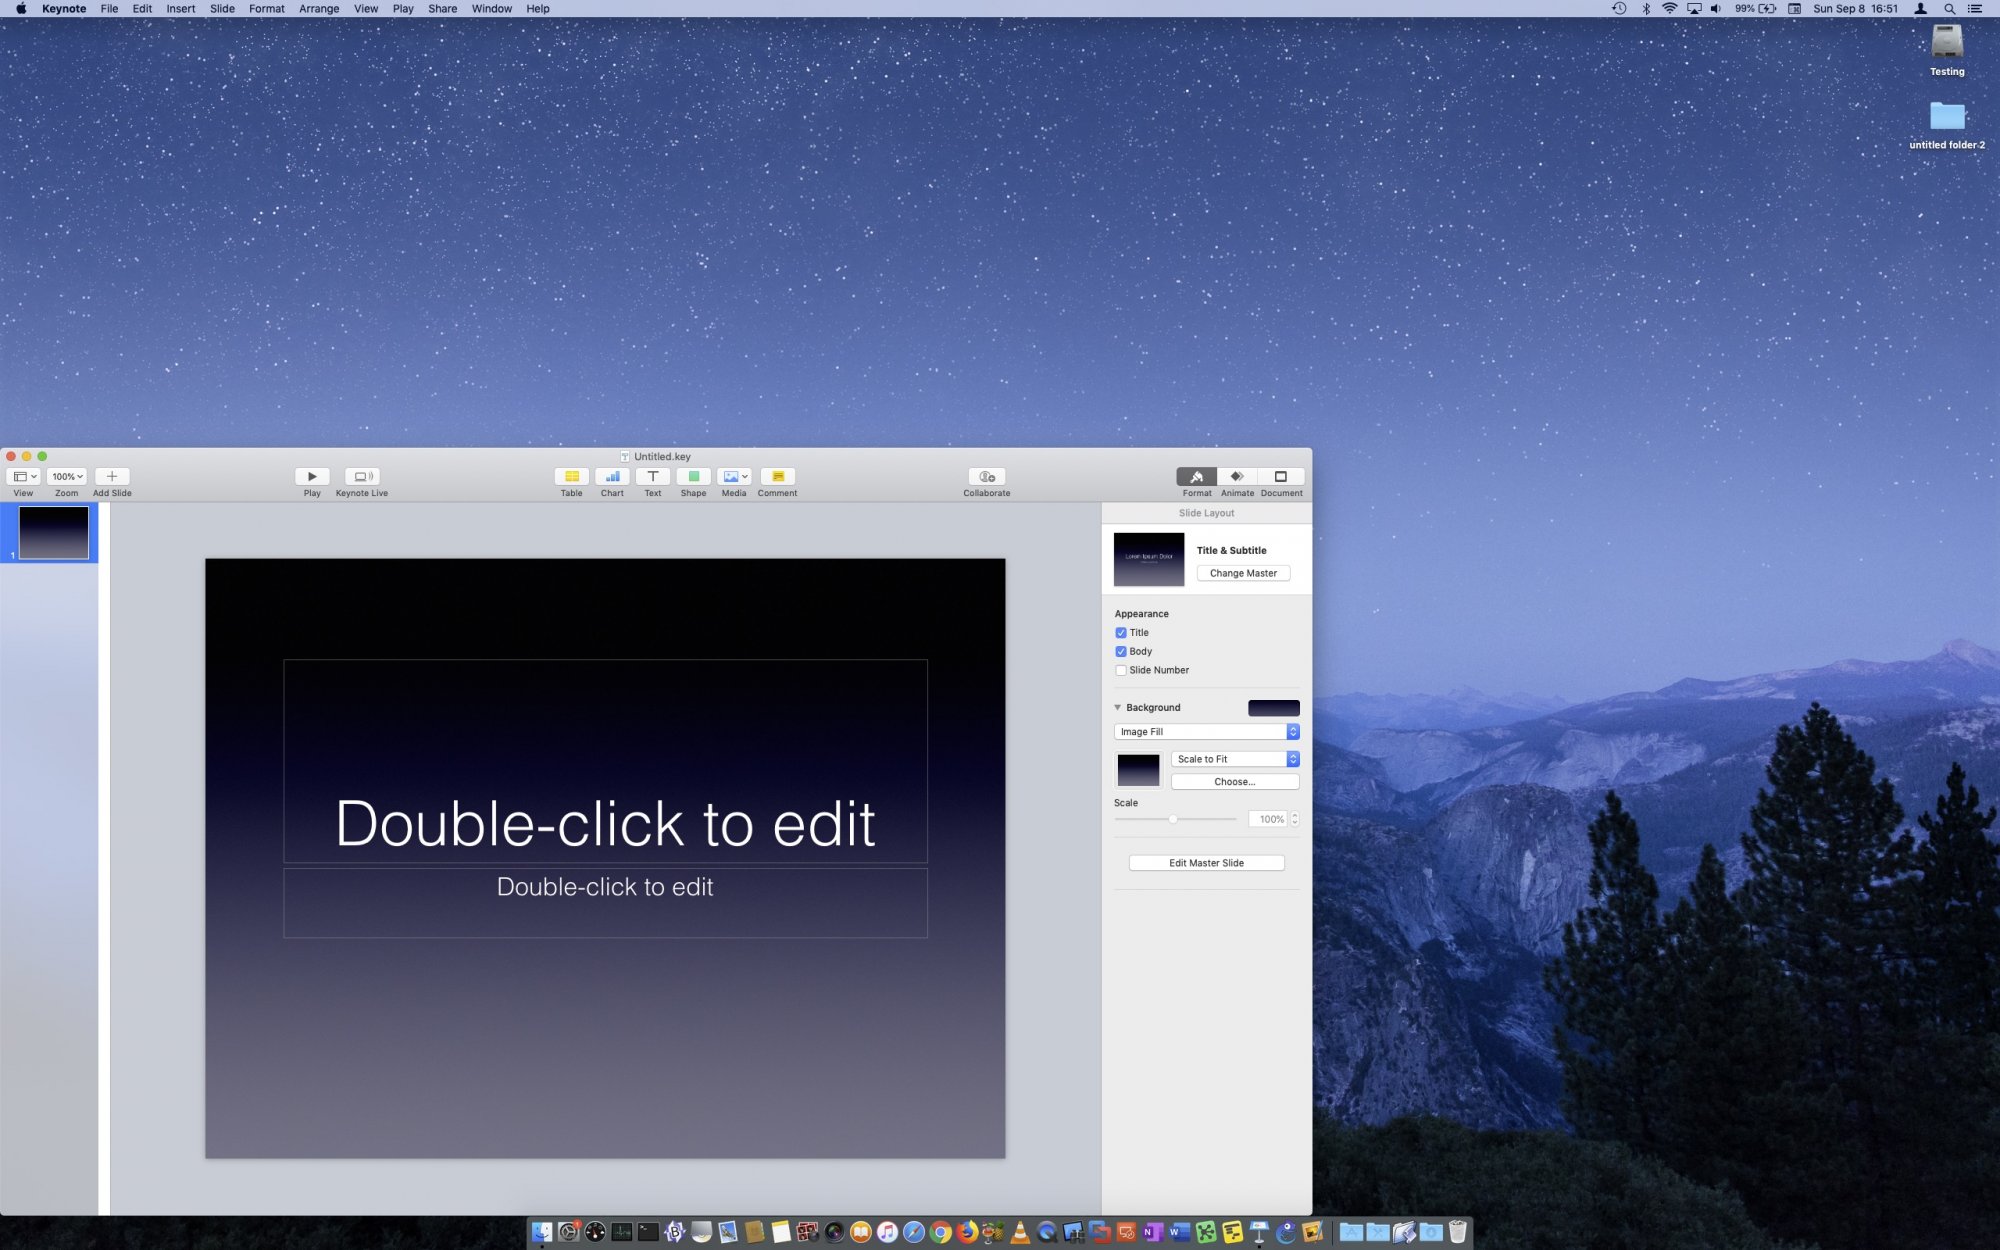
Task: Click the Collaborate icon
Action: 986,477
